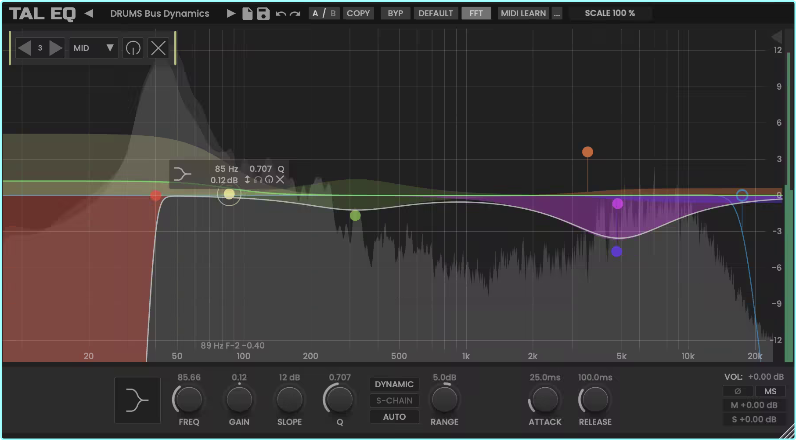Toggle the MS mode button
Viewport: 796px width, 440px height.
pos(770,391)
